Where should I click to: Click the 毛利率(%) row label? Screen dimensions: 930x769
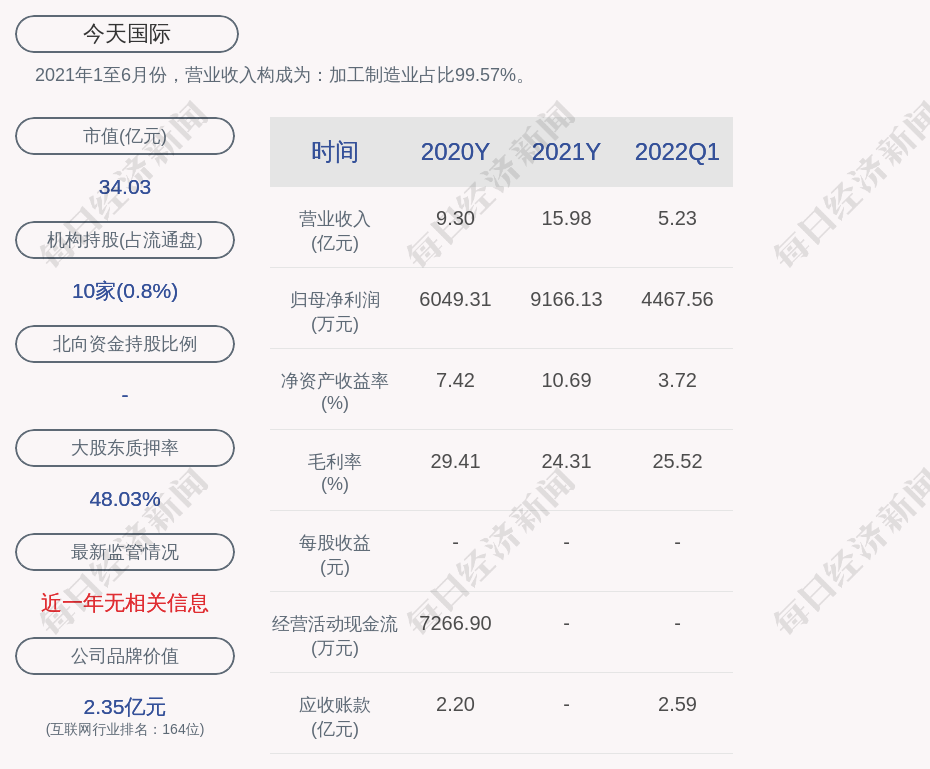pyautogui.click(x=335, y=473)
